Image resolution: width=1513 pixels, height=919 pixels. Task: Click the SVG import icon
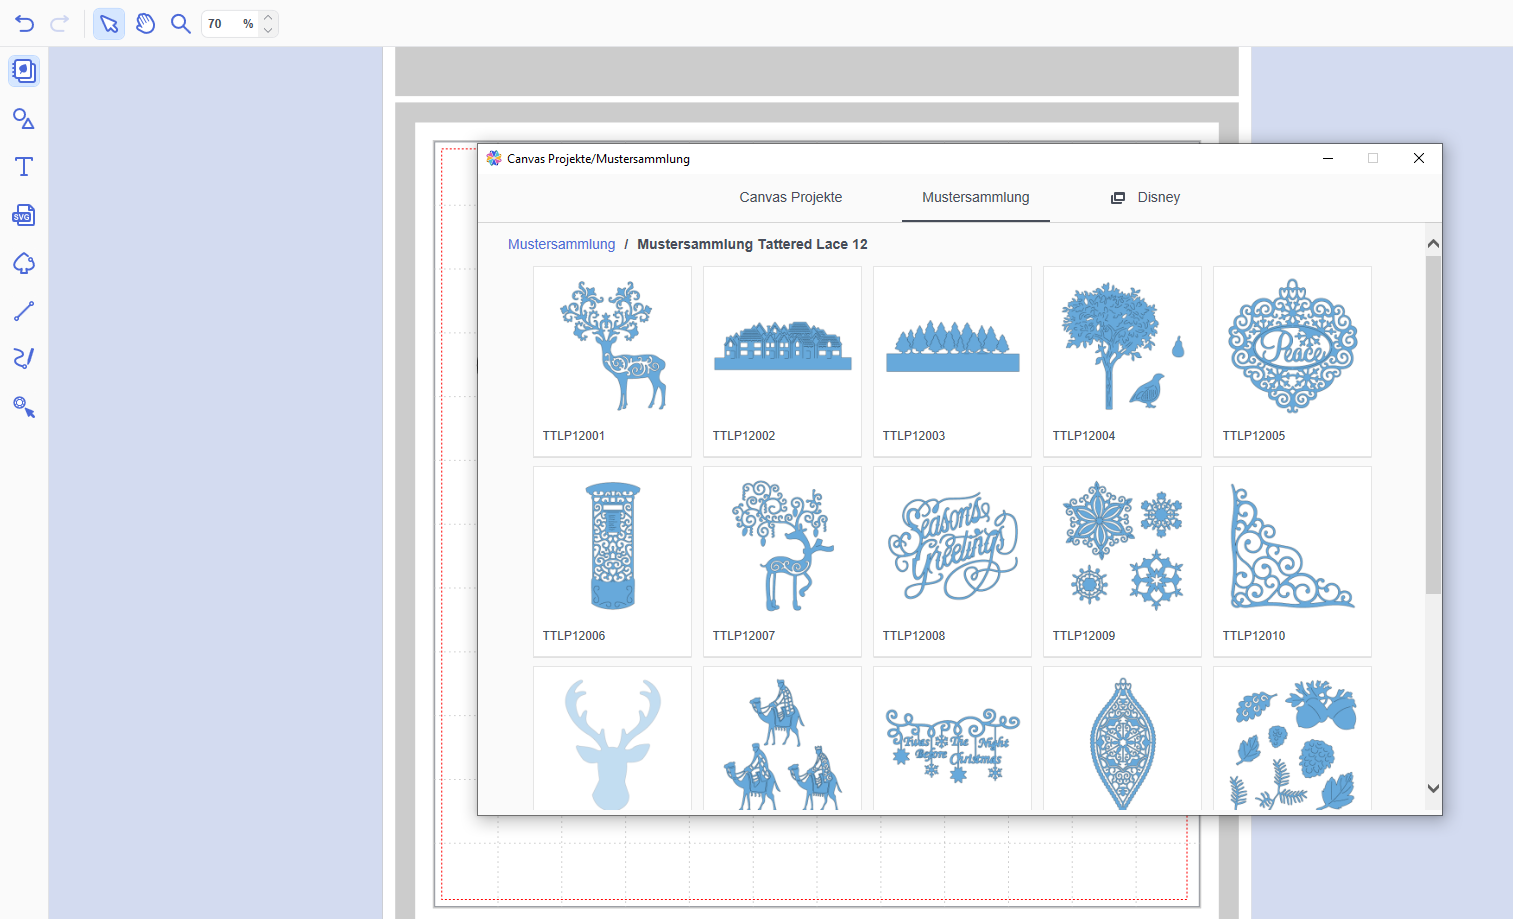point(24,215)
